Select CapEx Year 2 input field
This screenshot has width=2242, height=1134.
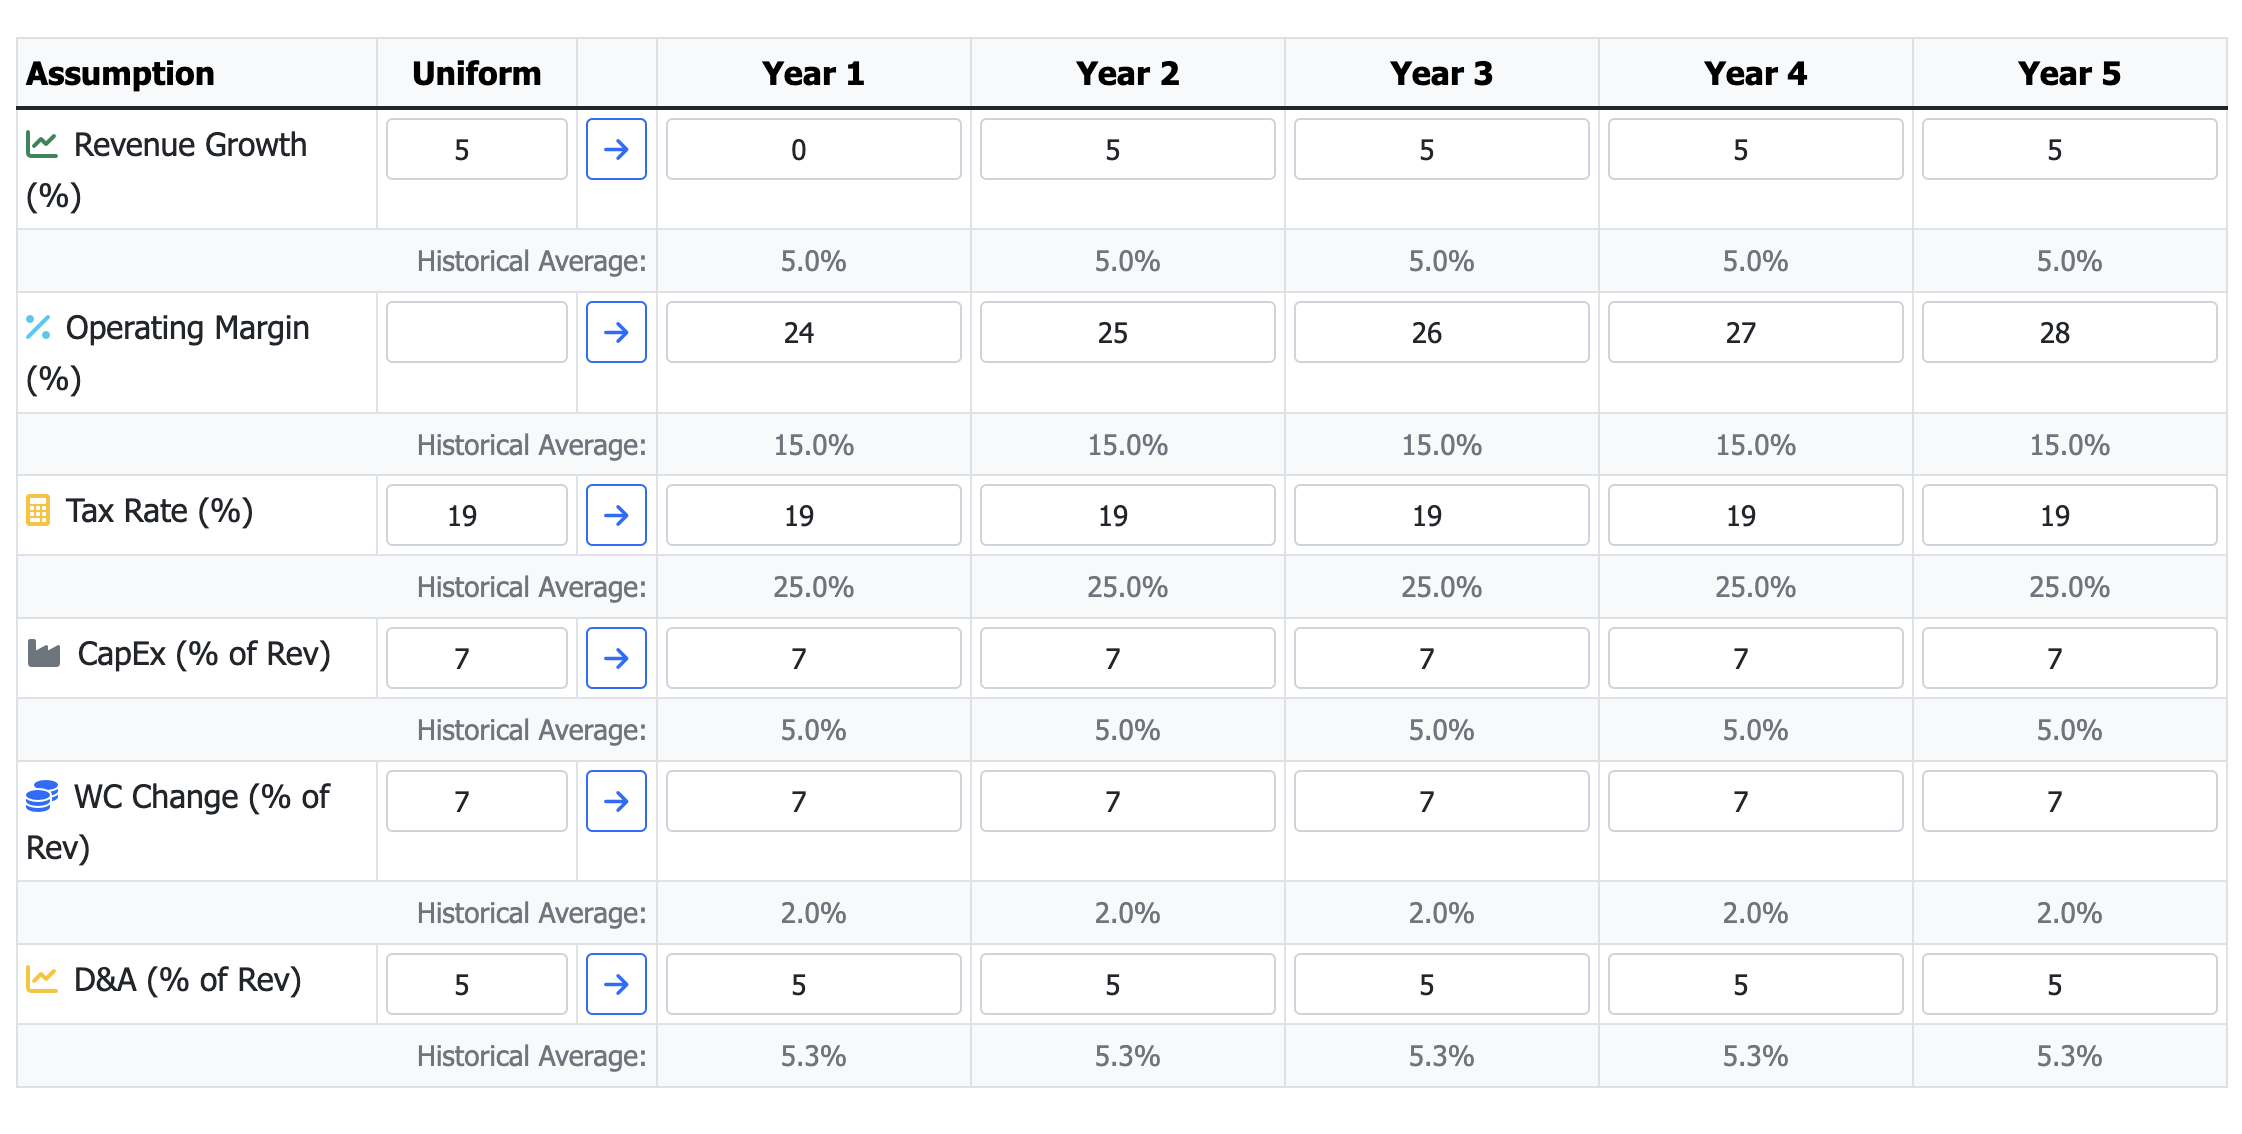[x=1128, y=658]
